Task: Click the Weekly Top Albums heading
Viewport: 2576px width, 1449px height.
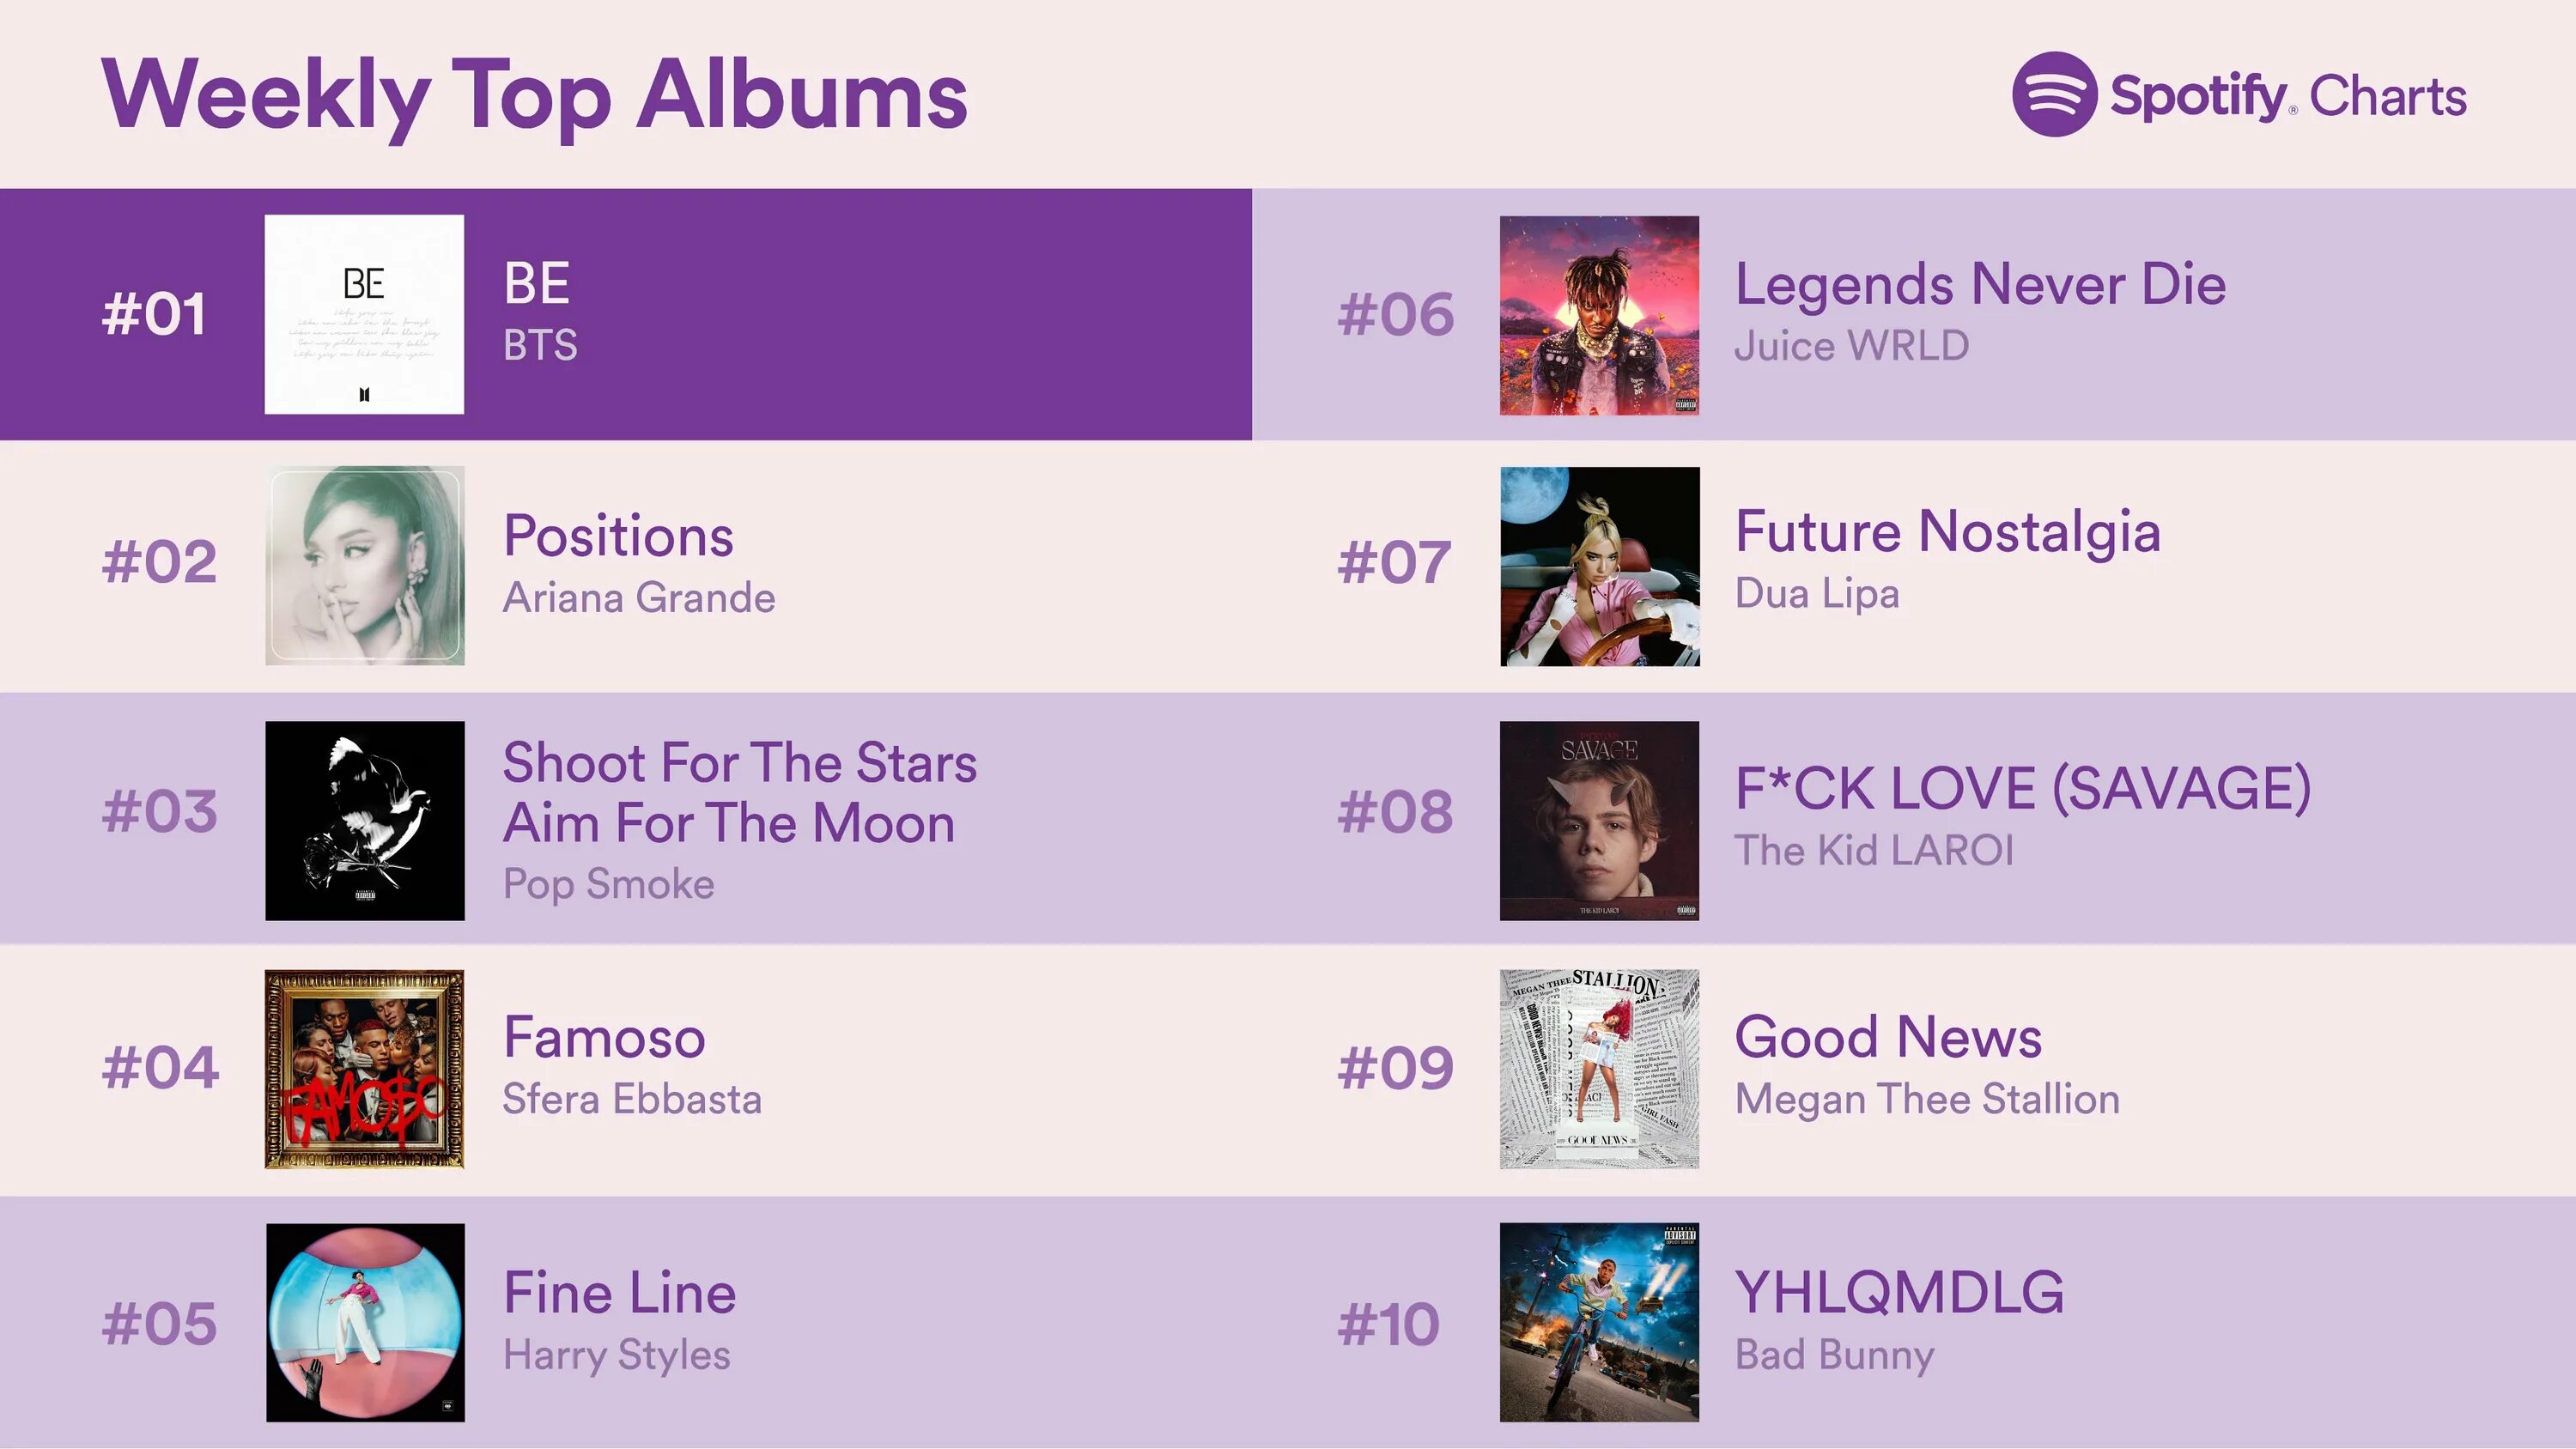Action: coord(534,95)
